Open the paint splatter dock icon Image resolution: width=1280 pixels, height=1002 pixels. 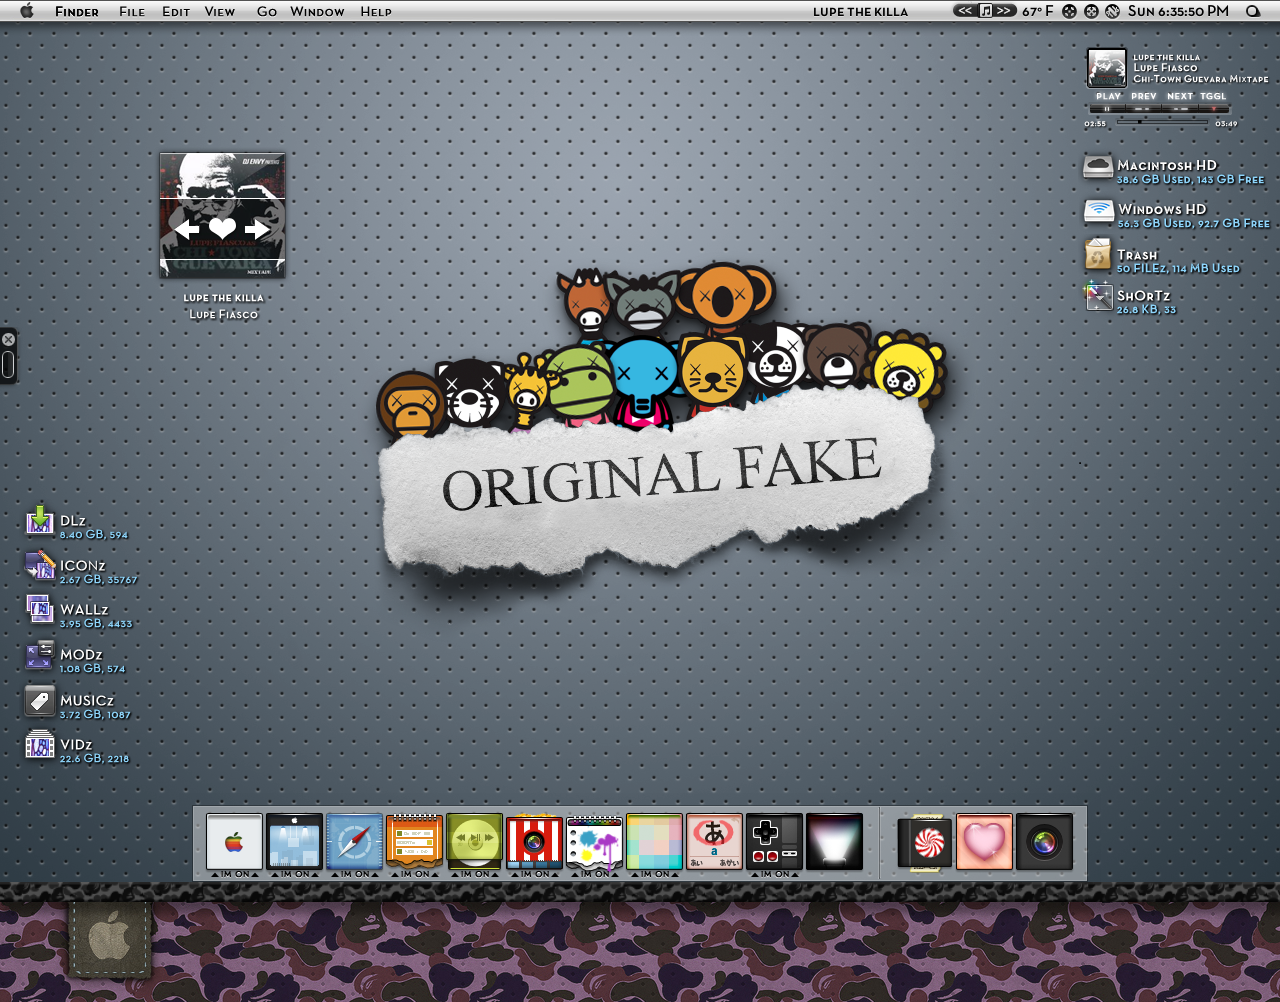coord(594,842)
